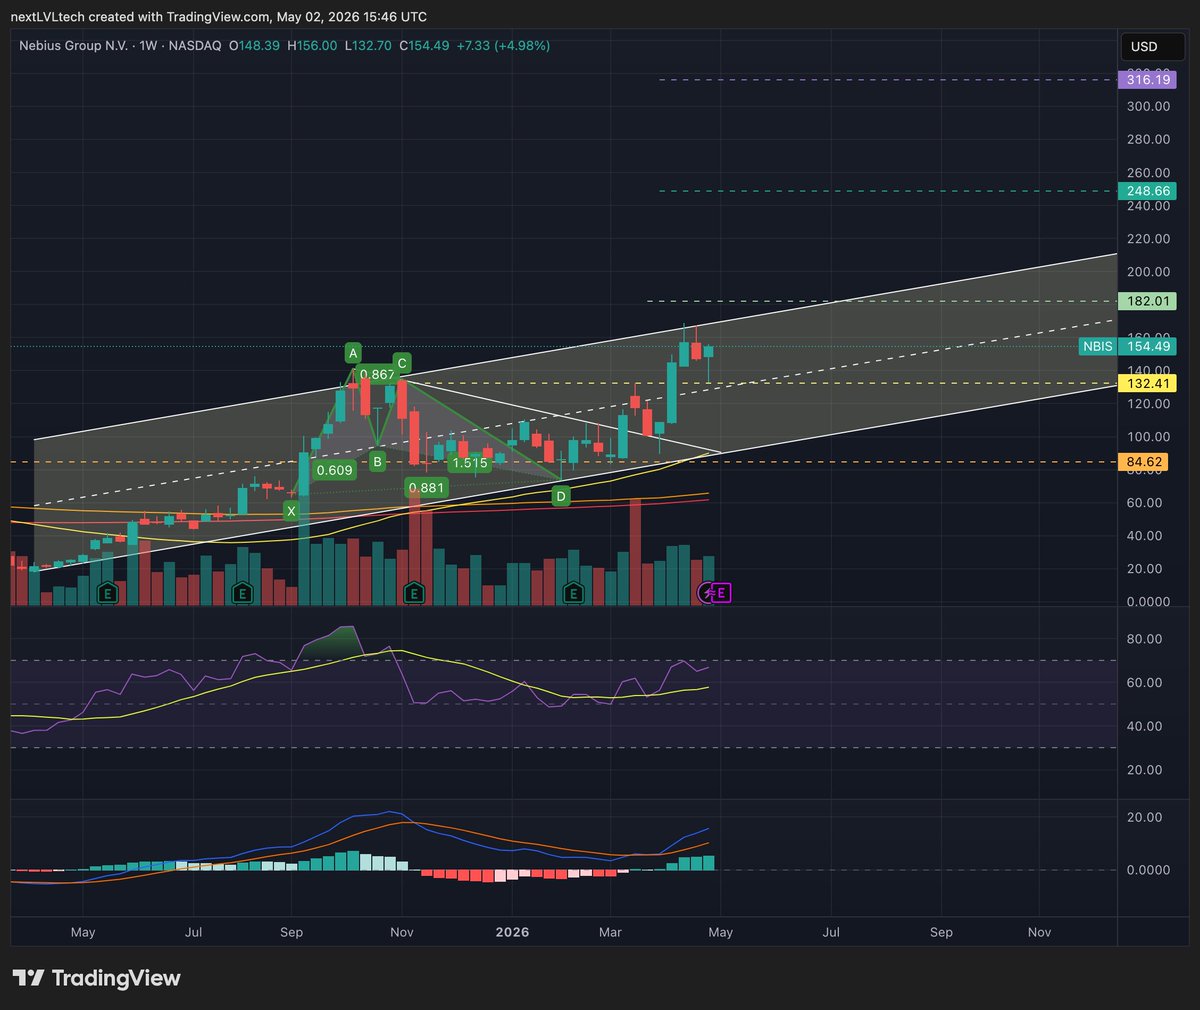This screenshot has height=1010, width=1200.
Task: Click the 316.19 purple price label
Action: click(1148, 80)
